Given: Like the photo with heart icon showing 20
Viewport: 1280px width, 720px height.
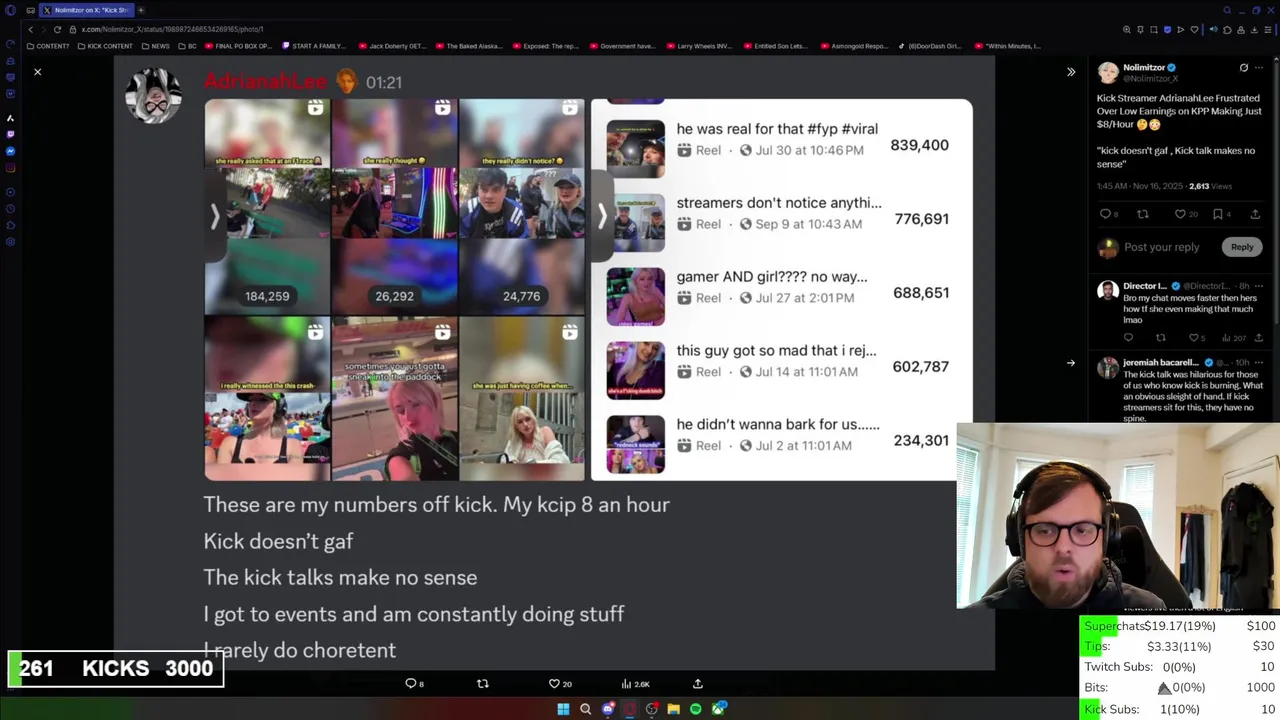Looking at the screenshot, I should [x=560, y=684].
